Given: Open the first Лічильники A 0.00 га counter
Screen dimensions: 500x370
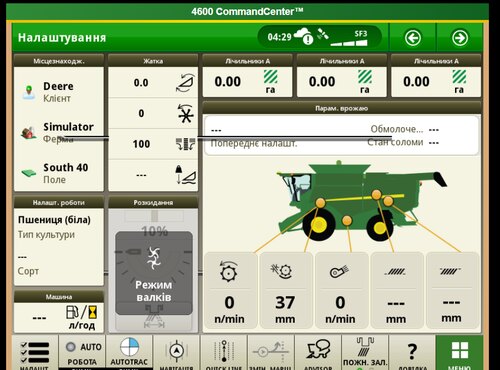Looking at the screenshot, I should 247,82.
